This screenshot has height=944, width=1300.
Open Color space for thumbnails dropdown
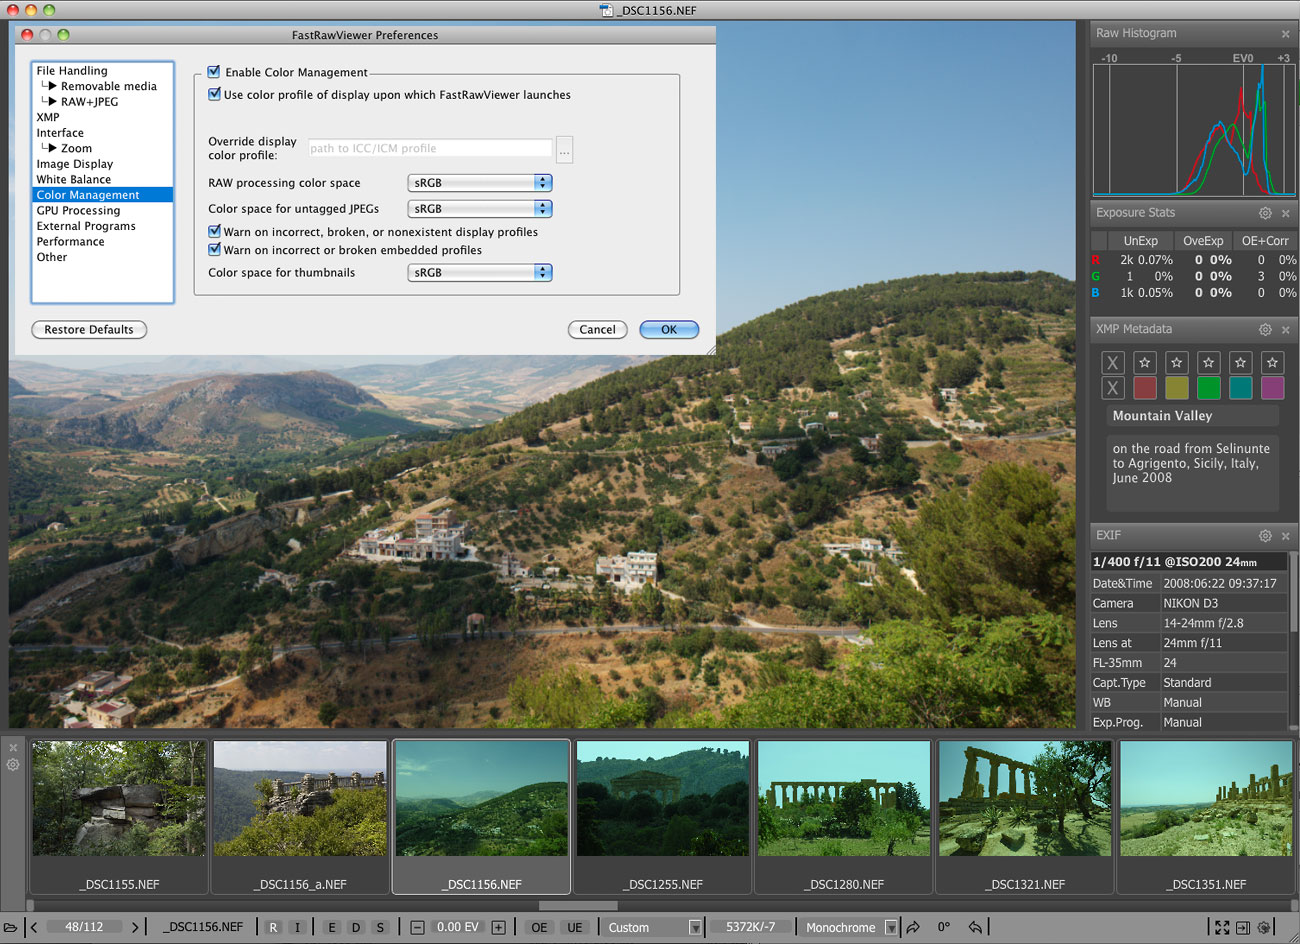(480, 272)
